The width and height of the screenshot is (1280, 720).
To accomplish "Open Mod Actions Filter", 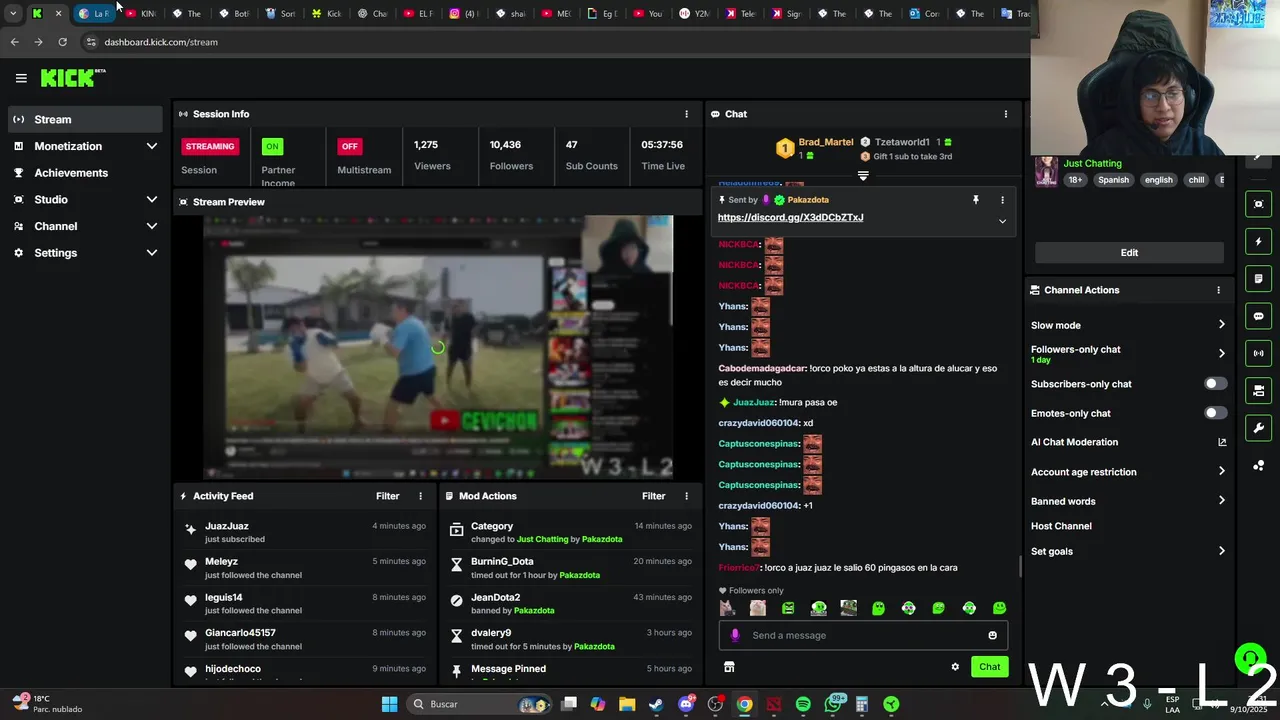I will point(653,496).
